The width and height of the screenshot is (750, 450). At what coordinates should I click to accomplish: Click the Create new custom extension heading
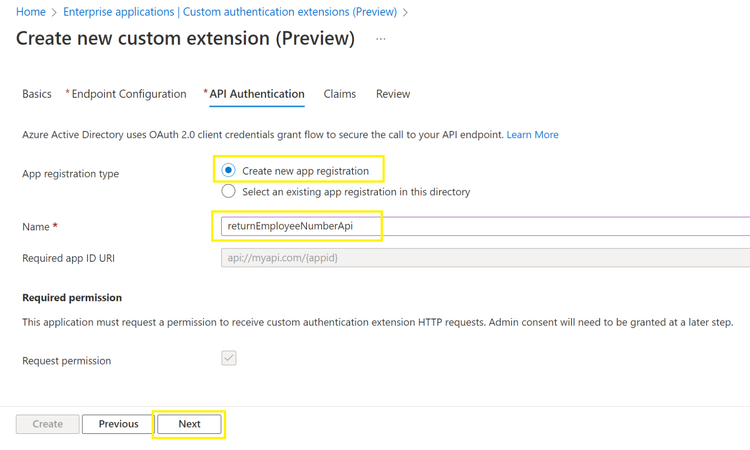coord(186,39)
